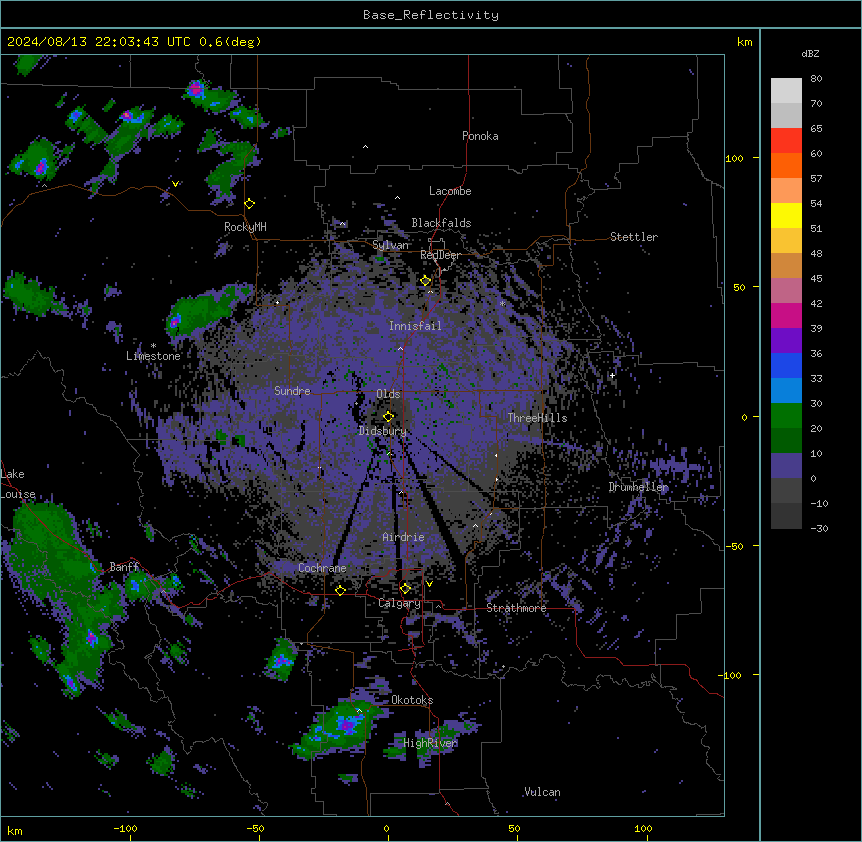Click the Sylvan label
Image resolution: width=862 pixels, height=842 pixels.
click(390, 245)
